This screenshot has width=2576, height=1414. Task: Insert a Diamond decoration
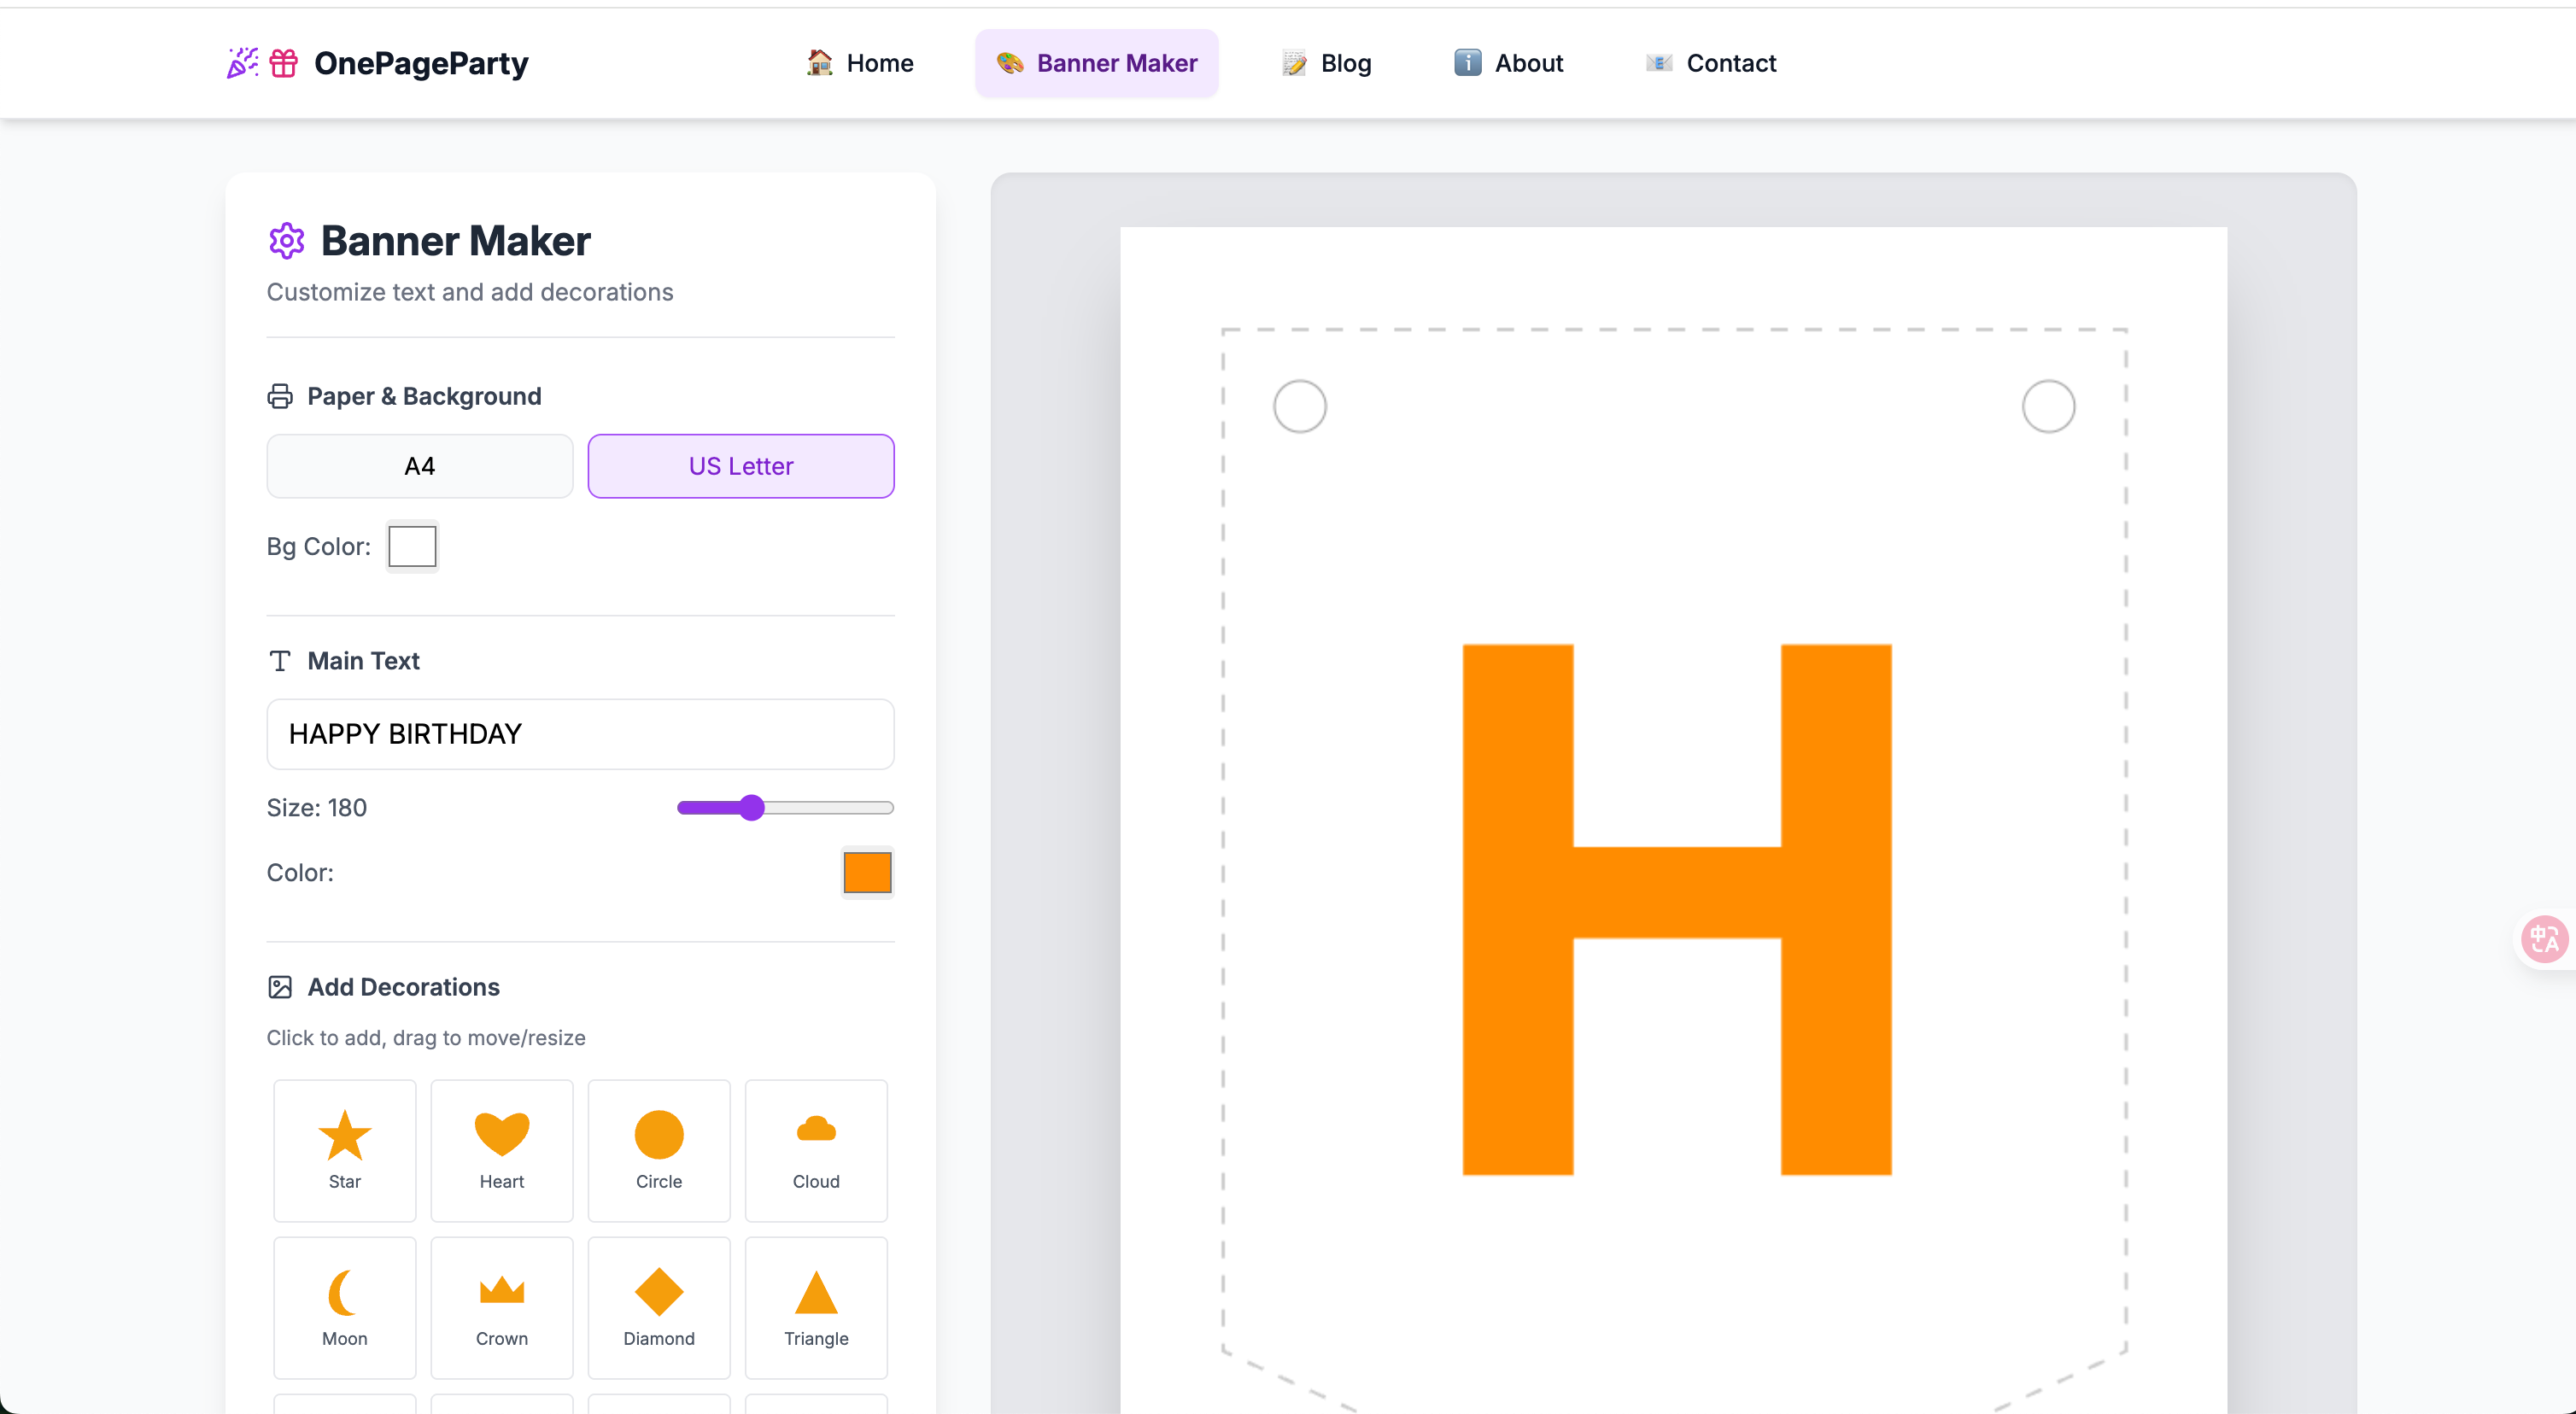(658, 1306)
